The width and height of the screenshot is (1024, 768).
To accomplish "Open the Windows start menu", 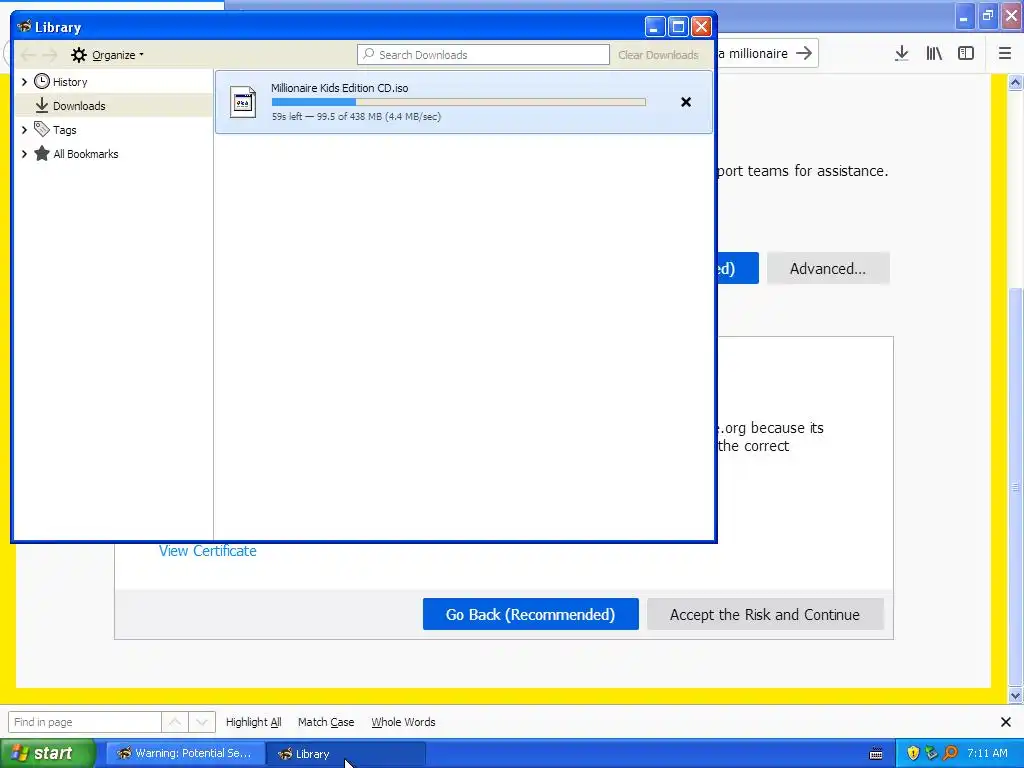I will (48, 754).
